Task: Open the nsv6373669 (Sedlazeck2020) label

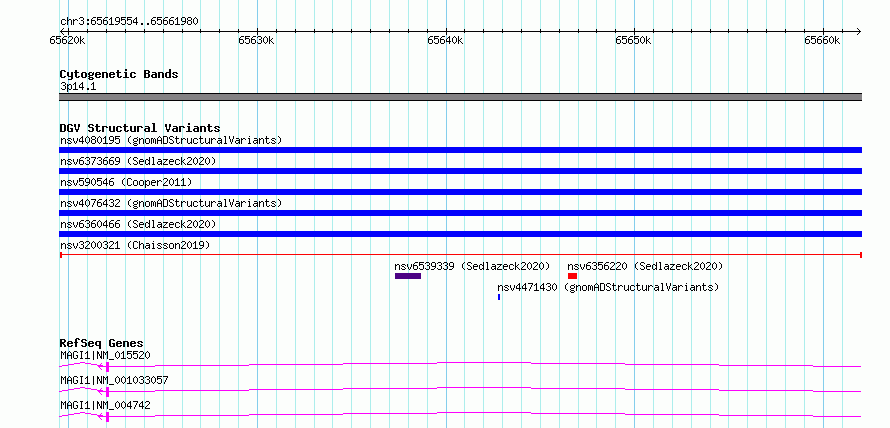Action: pyautogui.click(x=138, y=161)
